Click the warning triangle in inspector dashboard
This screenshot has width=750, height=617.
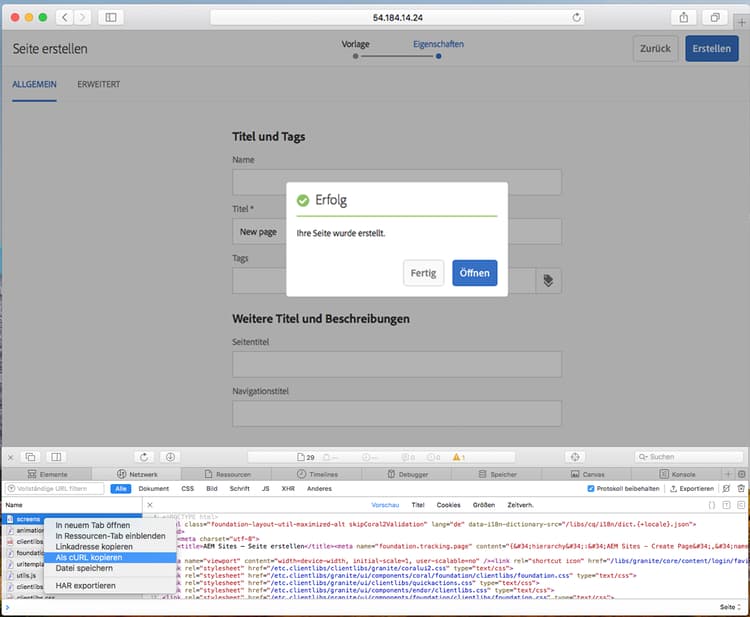pyautogui.click(x=458, y=457)
